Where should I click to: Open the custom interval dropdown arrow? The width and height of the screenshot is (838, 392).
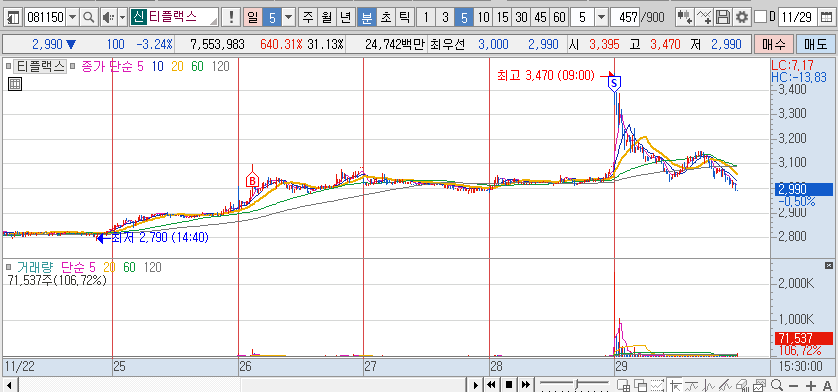pos(602,18)
